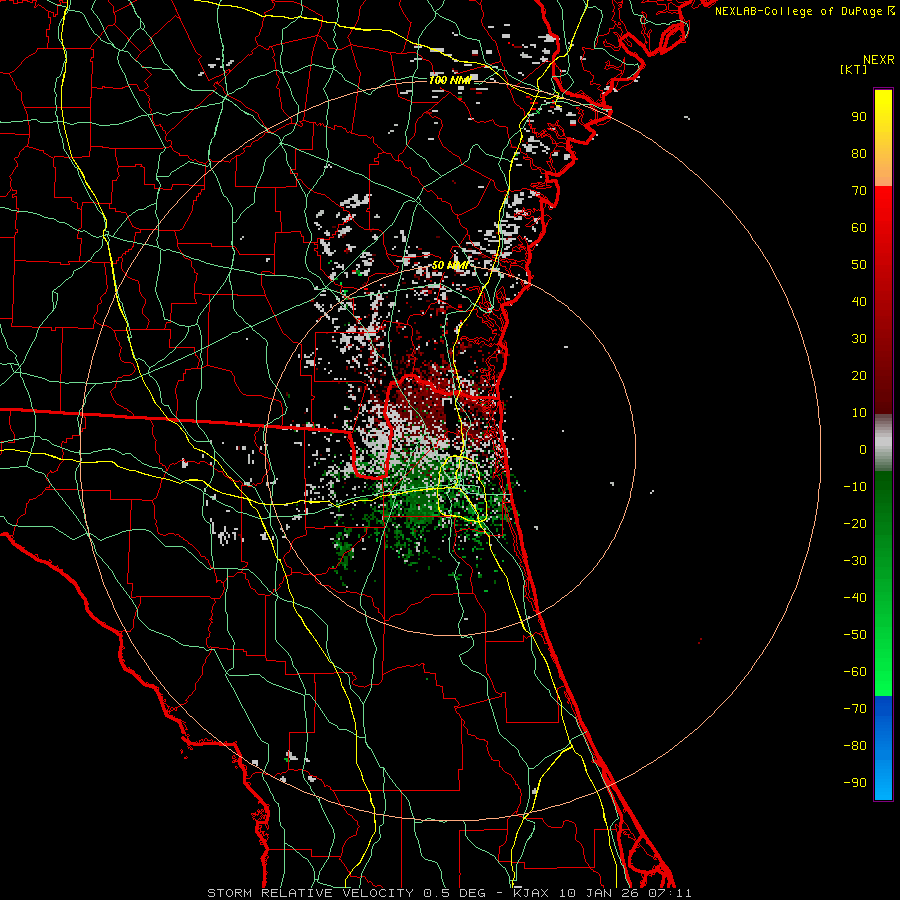Click the positive 40 scale value
Image resolution: width=900 pixels, height=900 pixels.
(x=859, y=302)
